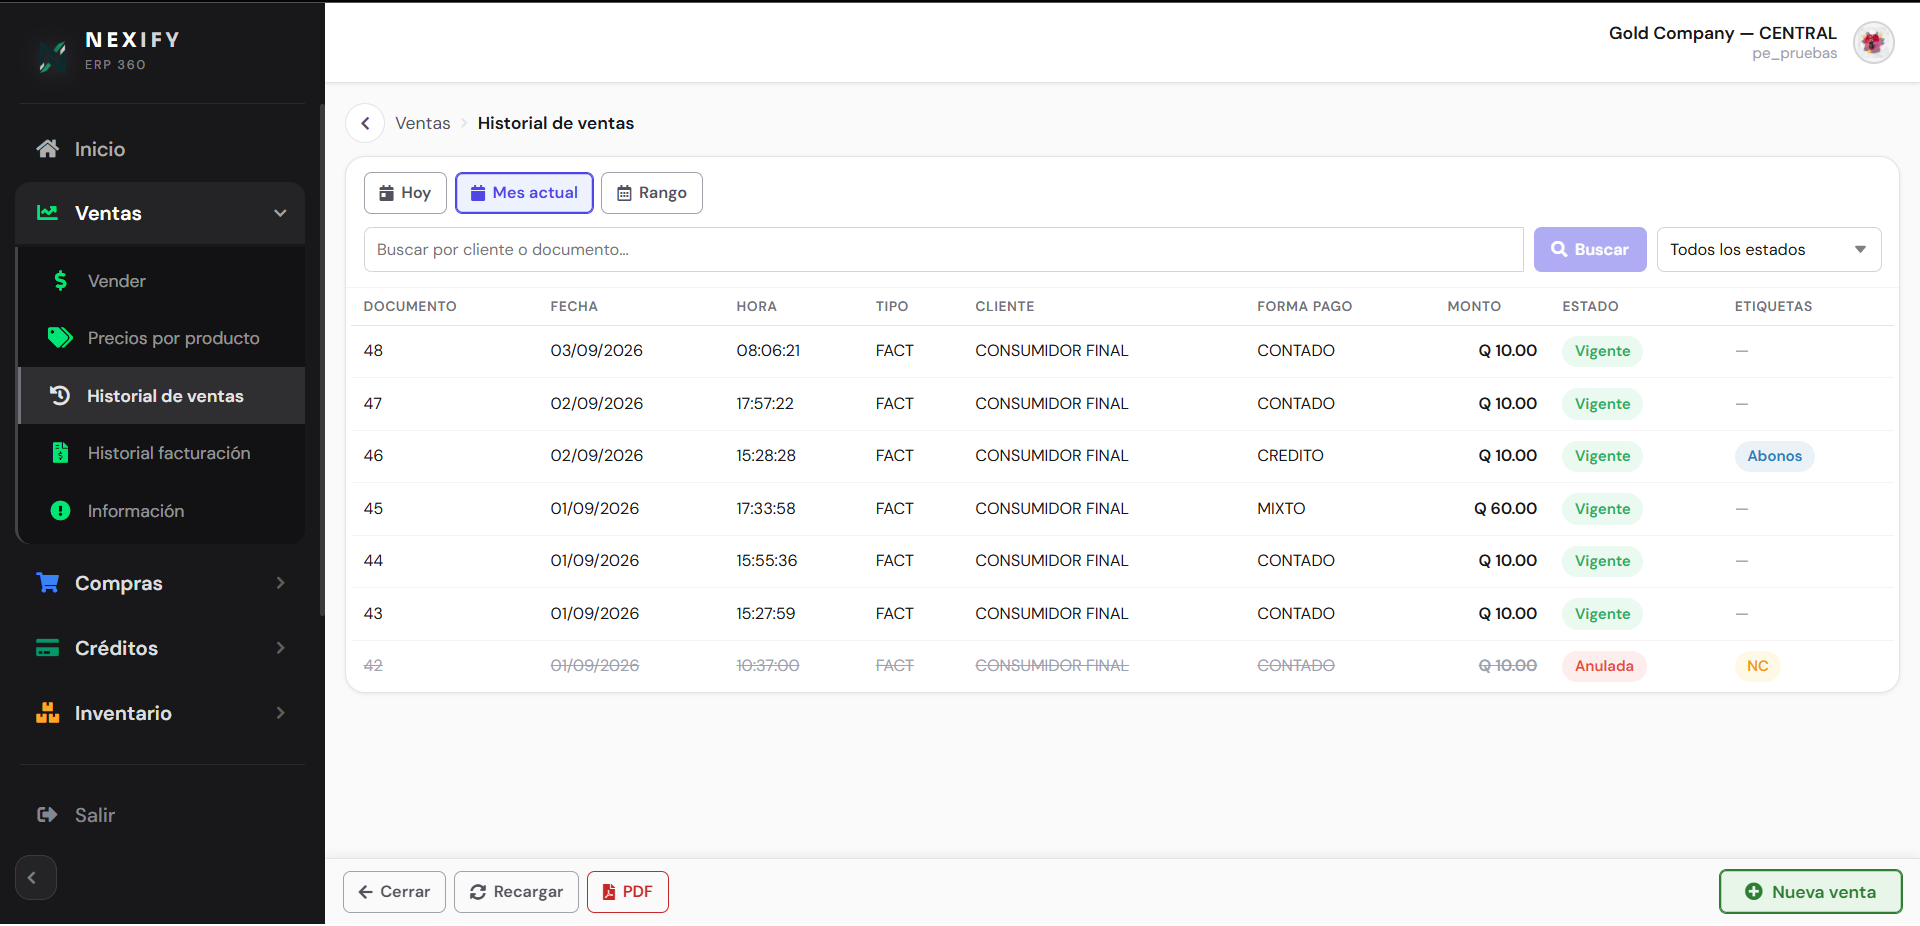
Task: Filter sales by Hoy
Action: click(405, 193)
